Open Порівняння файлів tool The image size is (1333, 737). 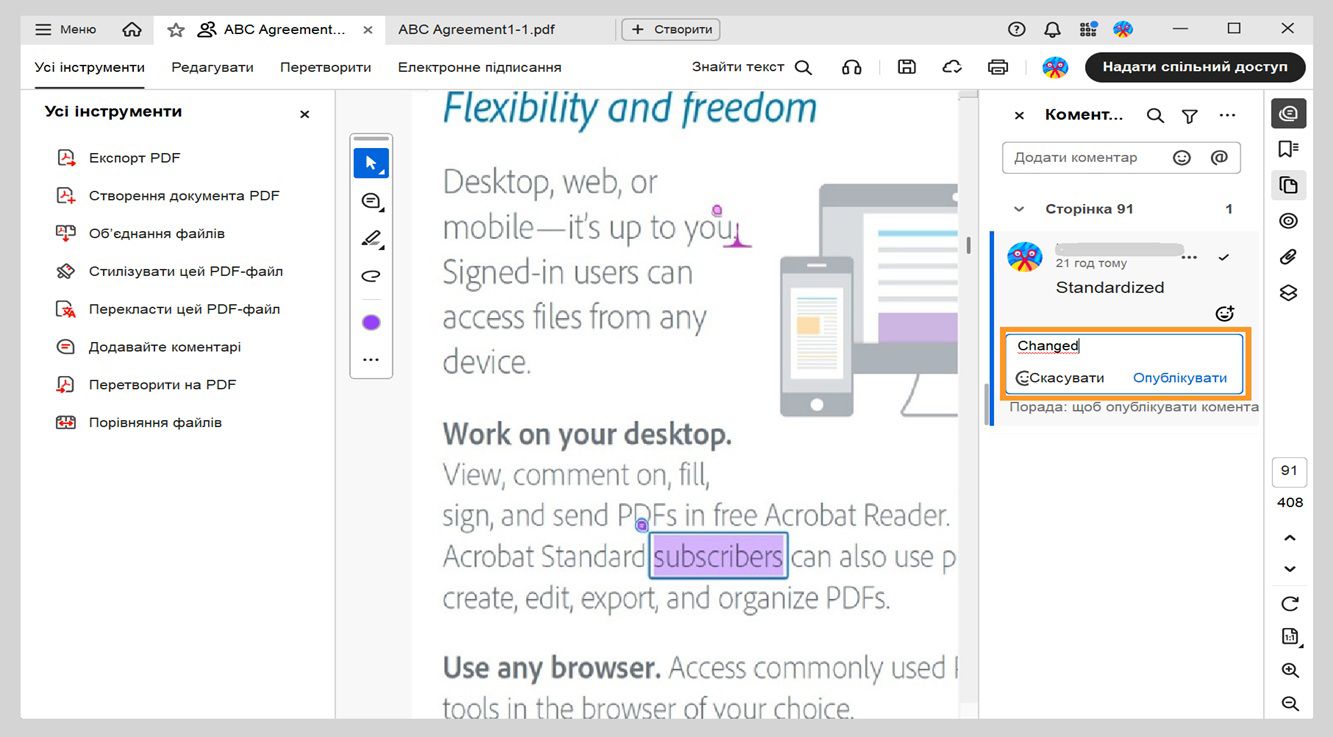[x=140, y=423]
